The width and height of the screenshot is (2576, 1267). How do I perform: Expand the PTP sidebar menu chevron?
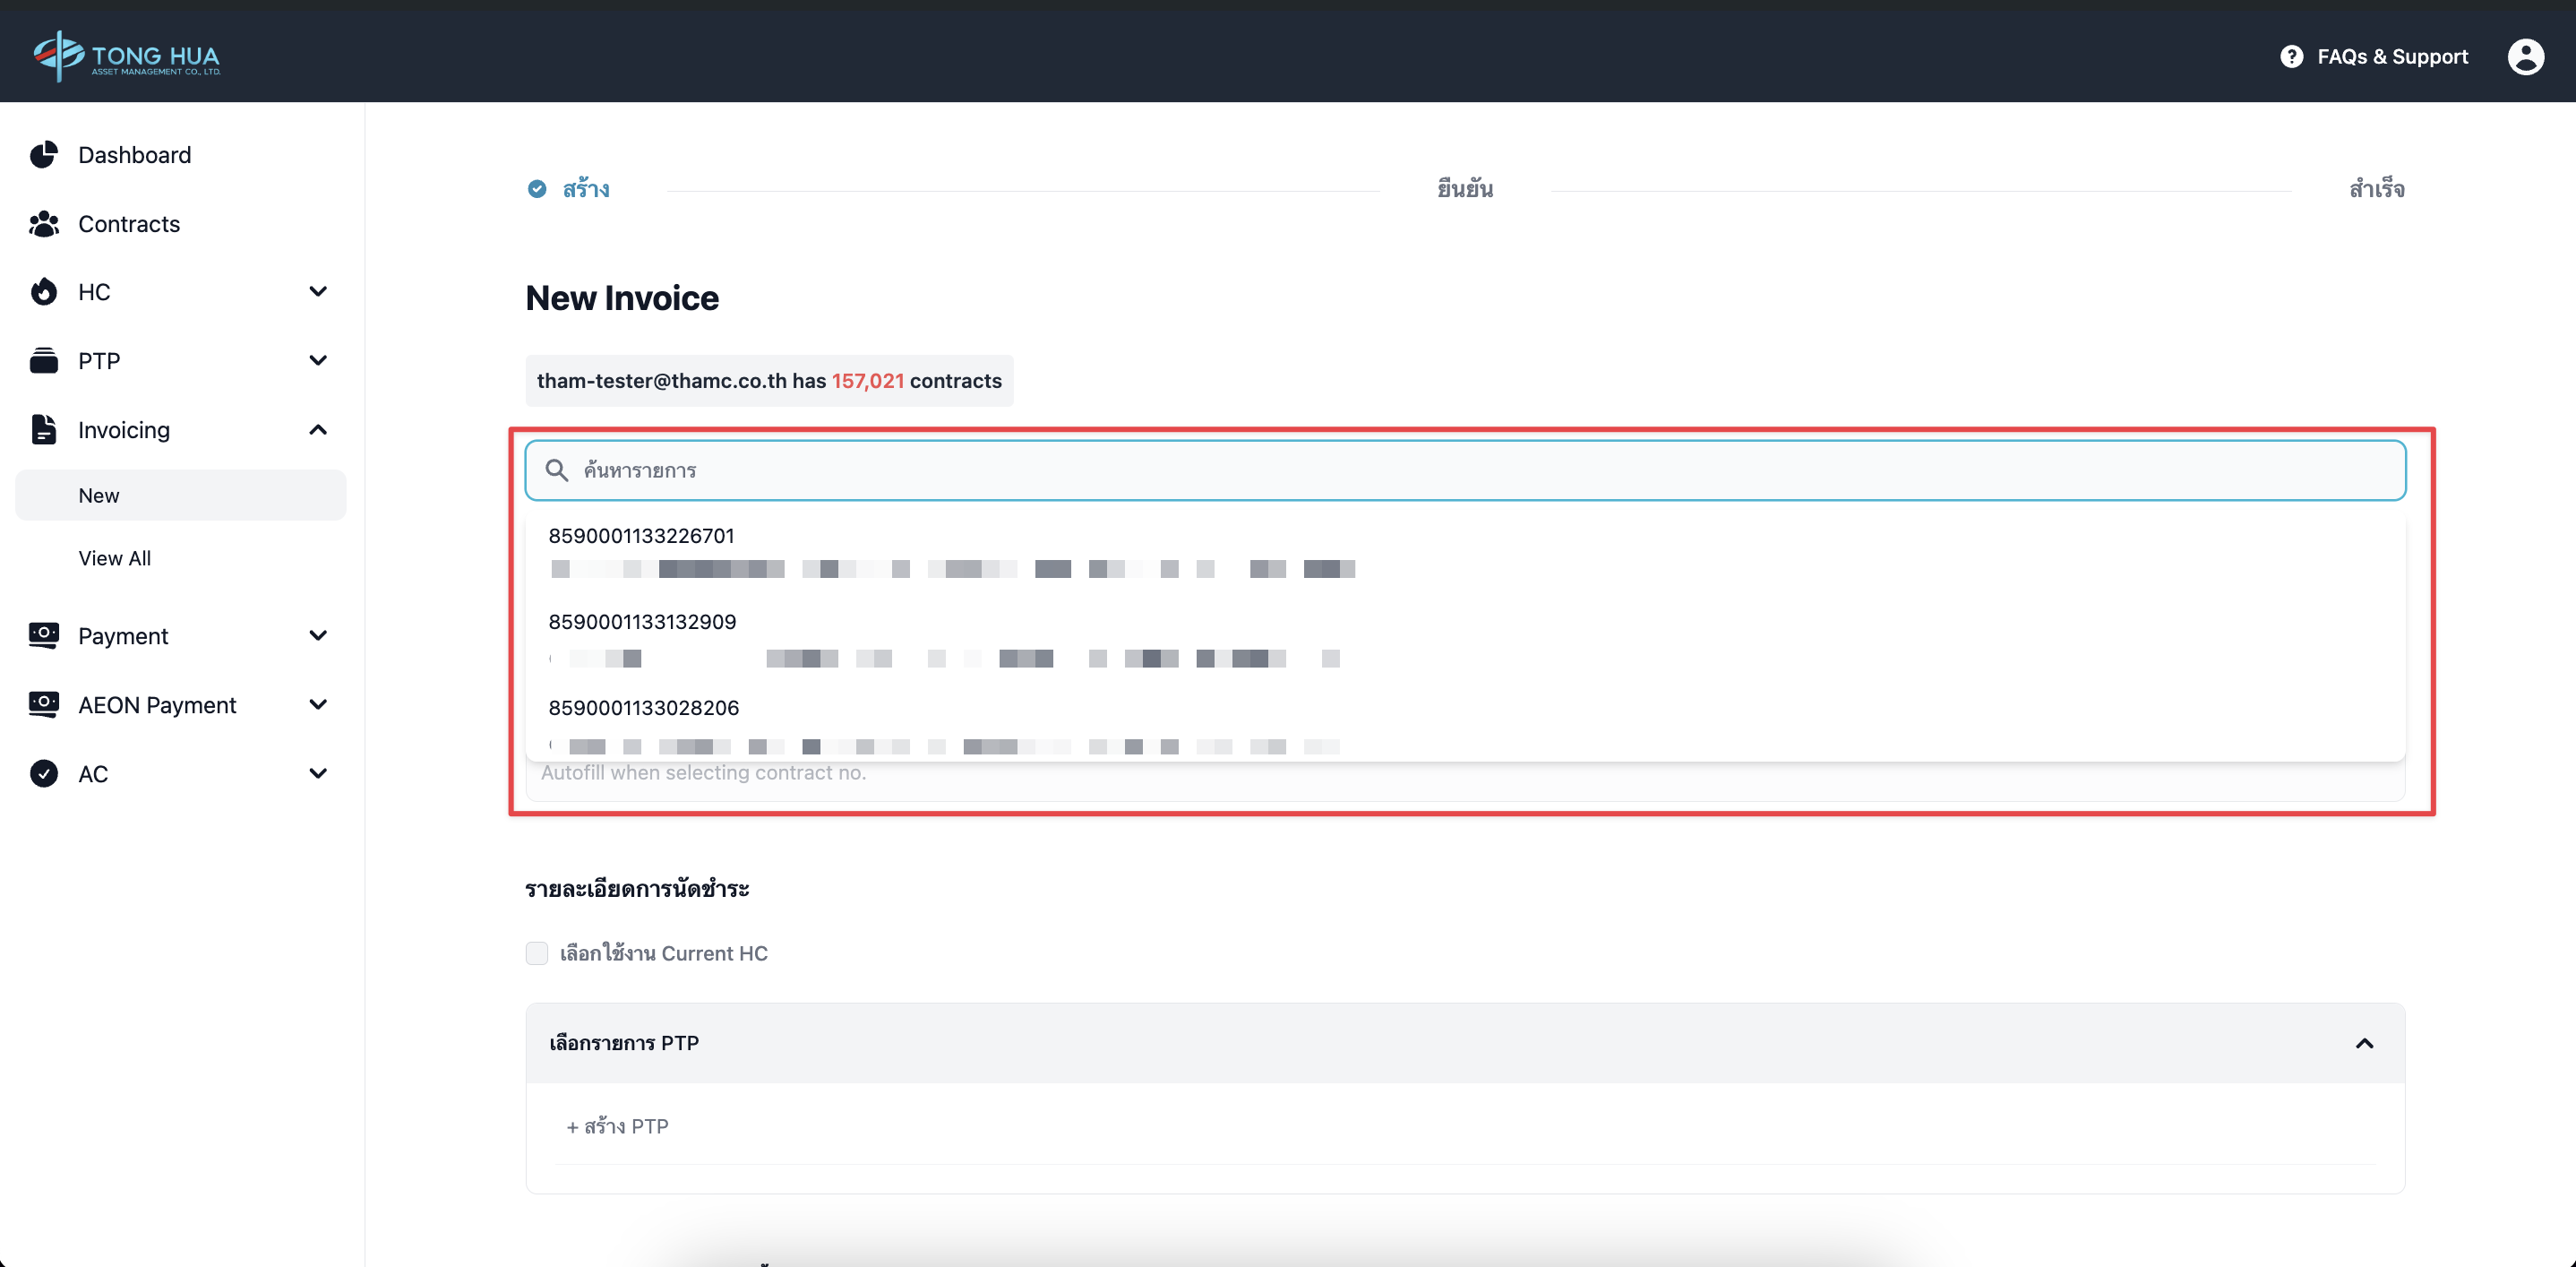click(x=318, y=361)
